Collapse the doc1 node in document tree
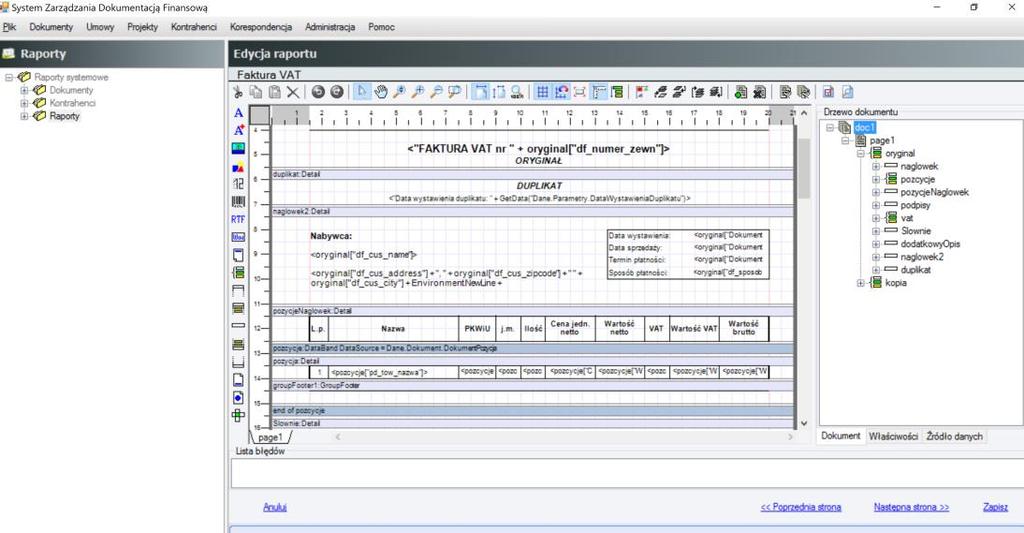Image resolution: width=1024 pixels, height=533 pixels. [x=829, y=127]
